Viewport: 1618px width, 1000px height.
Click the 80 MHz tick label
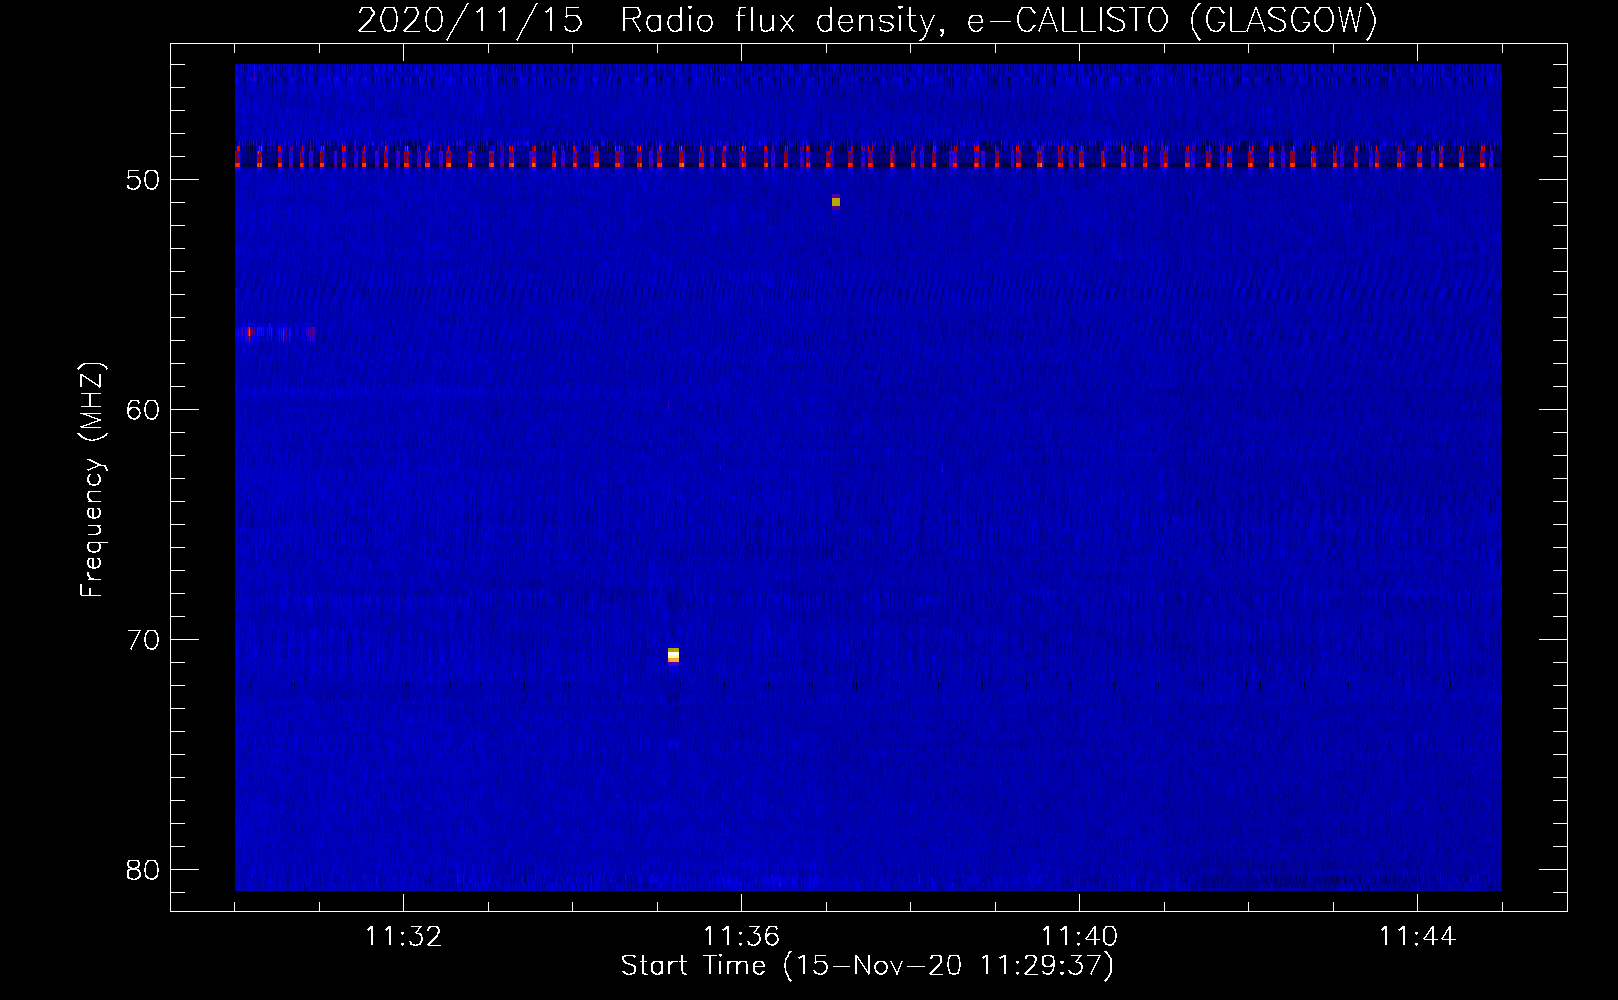click(x=144, y=870)
